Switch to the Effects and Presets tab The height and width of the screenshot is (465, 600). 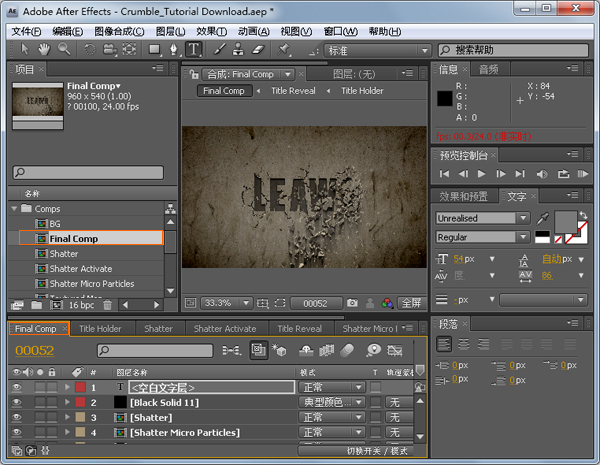click(x=464, y=196)
